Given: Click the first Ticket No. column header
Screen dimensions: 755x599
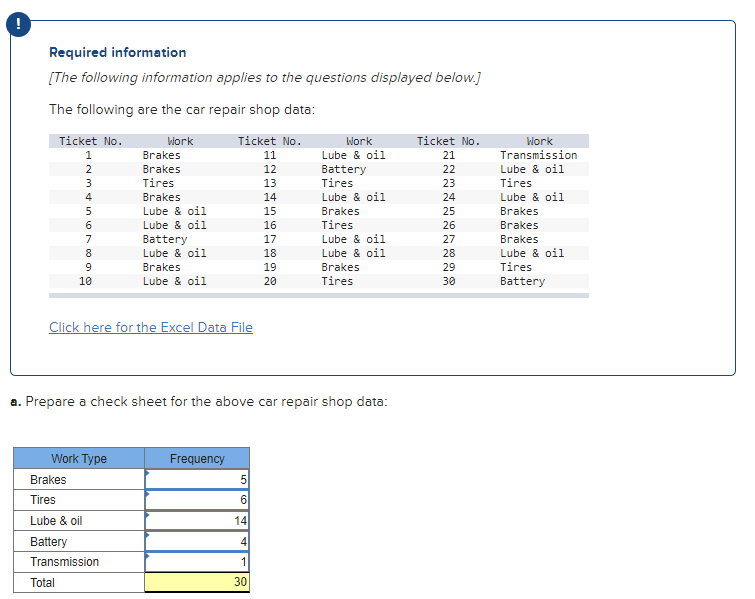Looking at the screenshot, I should click(91, 141).
